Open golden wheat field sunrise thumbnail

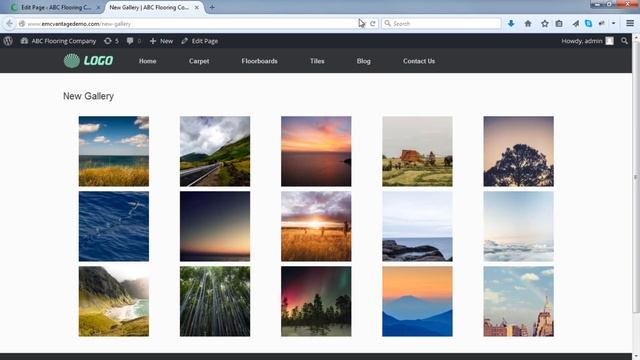[316, 227]
